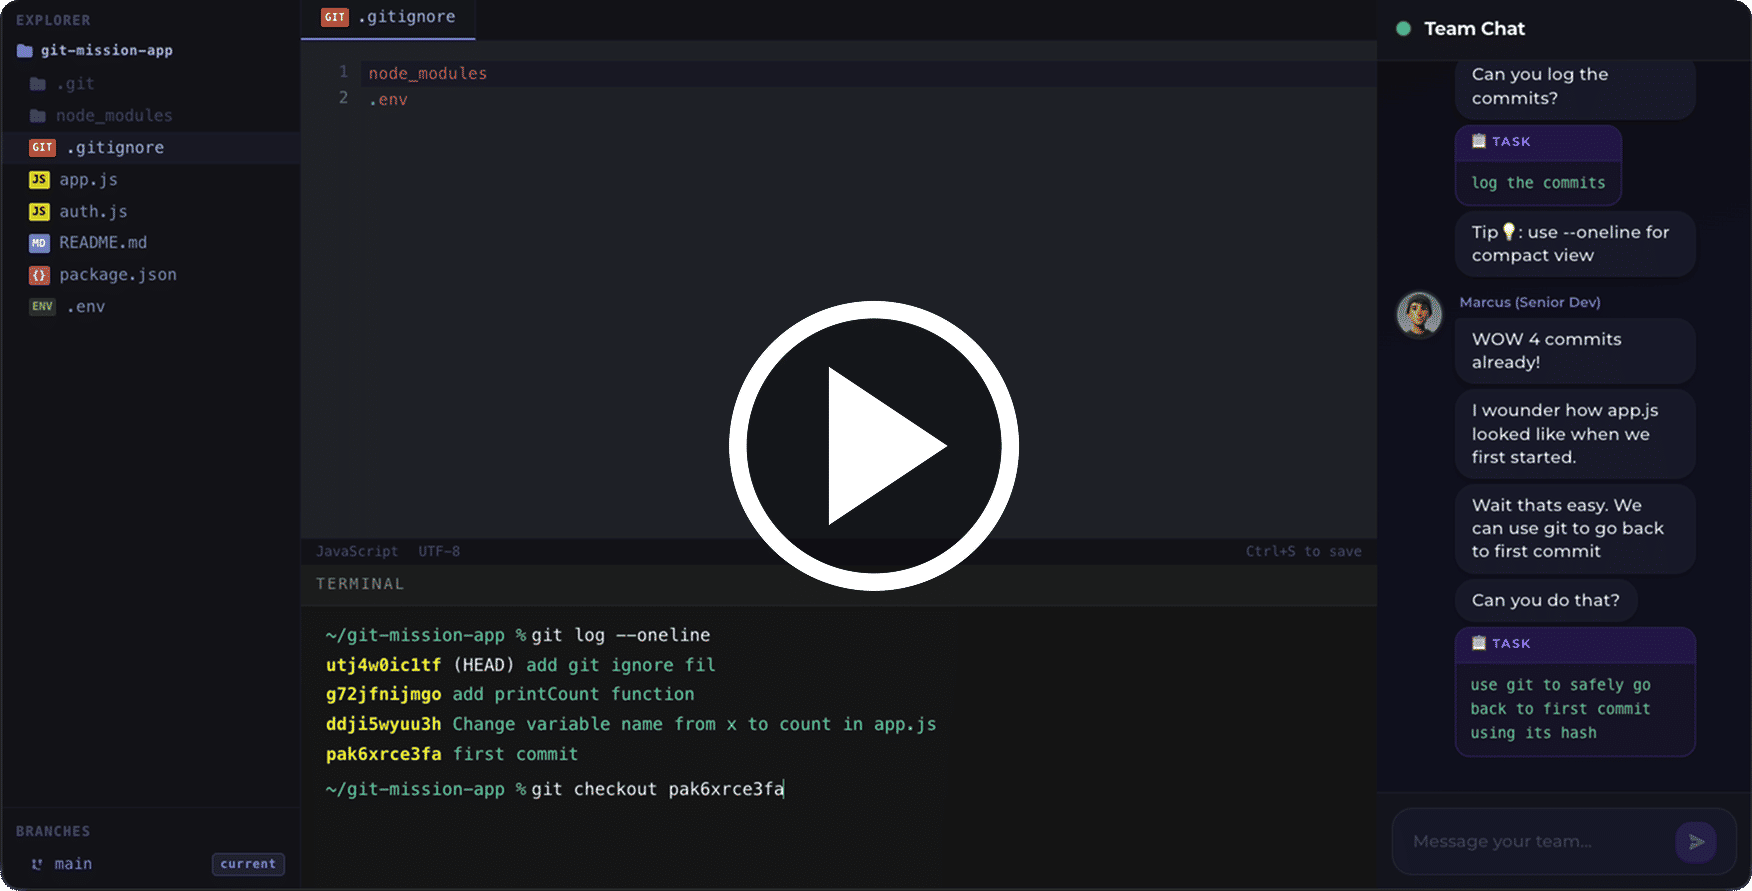This screenshot has height=891, width=1752.
Task: Click the JavaScript language indicator in status bar
Action: tap(357, 551)
